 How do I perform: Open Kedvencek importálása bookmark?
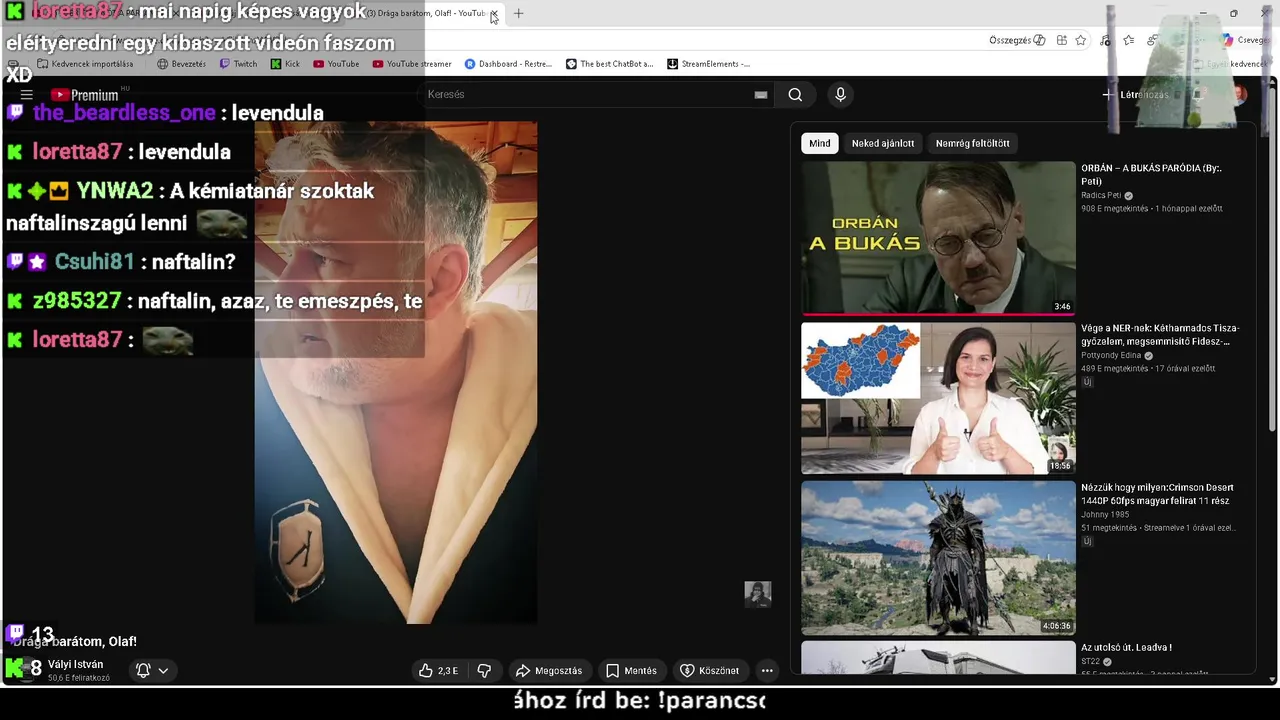85,64
